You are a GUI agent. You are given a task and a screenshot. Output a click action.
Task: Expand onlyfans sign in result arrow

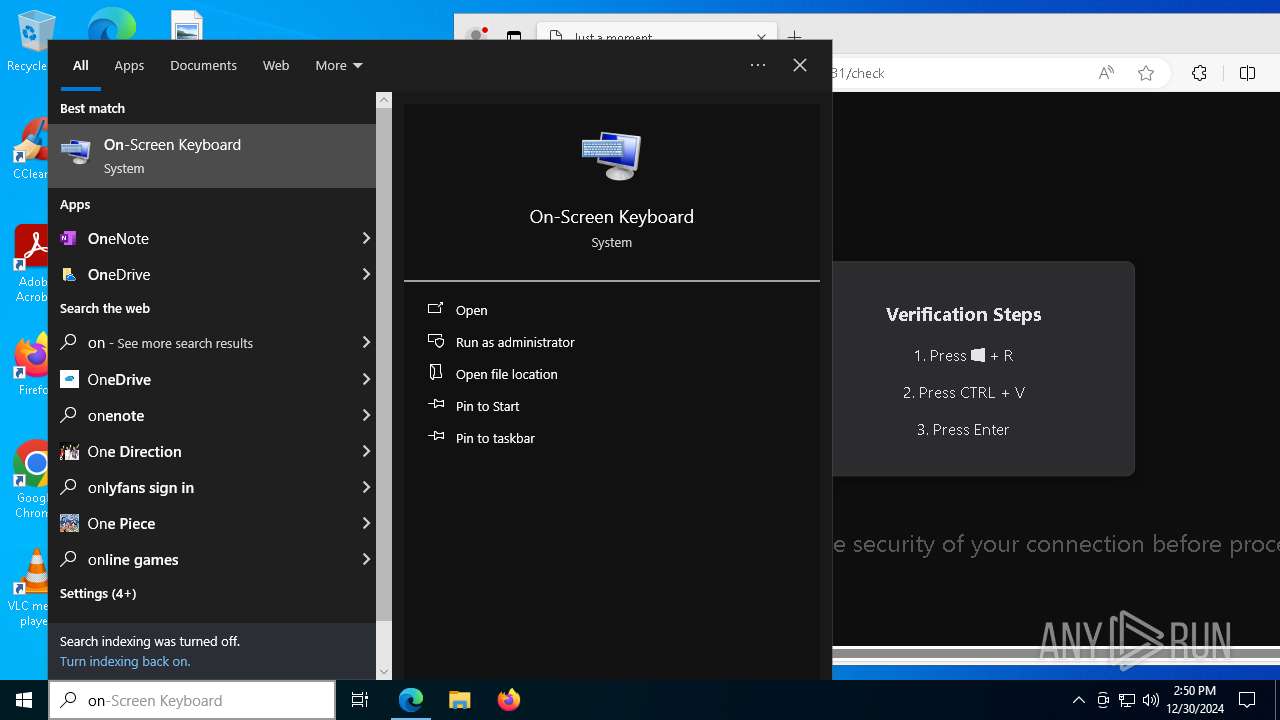coord(366,487)
